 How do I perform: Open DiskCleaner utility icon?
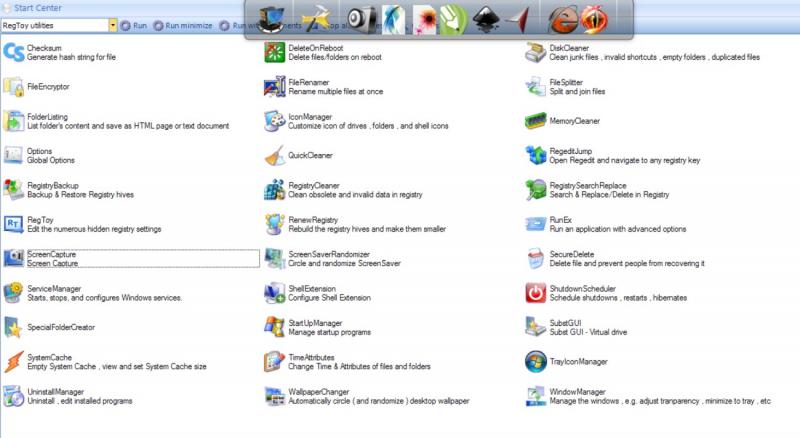click(x=536, y=52)
